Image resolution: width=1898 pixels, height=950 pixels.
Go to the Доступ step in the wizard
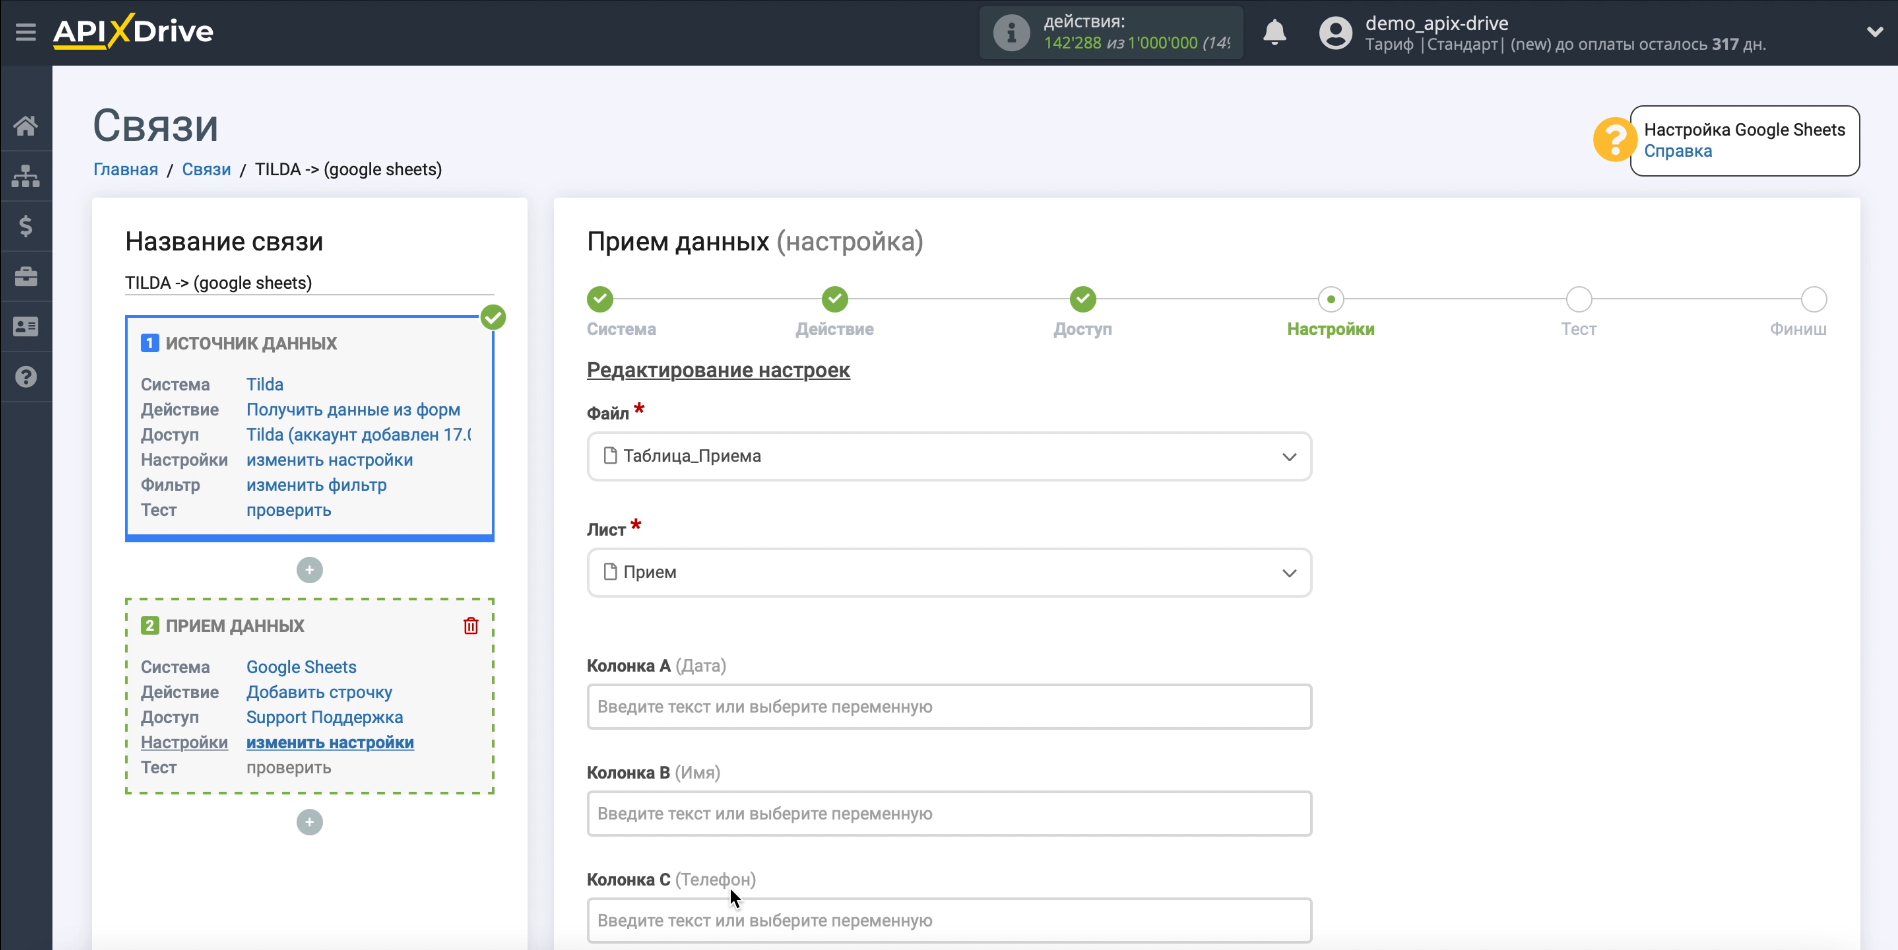point(1082,299)
